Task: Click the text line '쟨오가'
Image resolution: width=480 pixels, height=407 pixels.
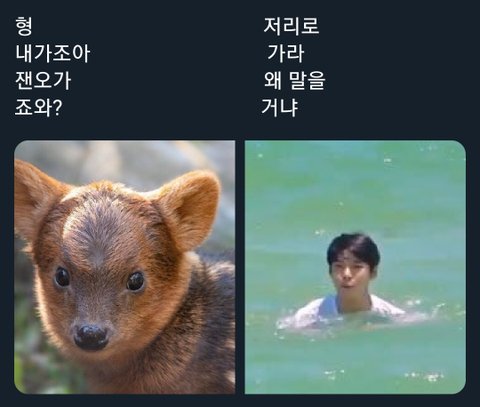Action: click(43, 81)
